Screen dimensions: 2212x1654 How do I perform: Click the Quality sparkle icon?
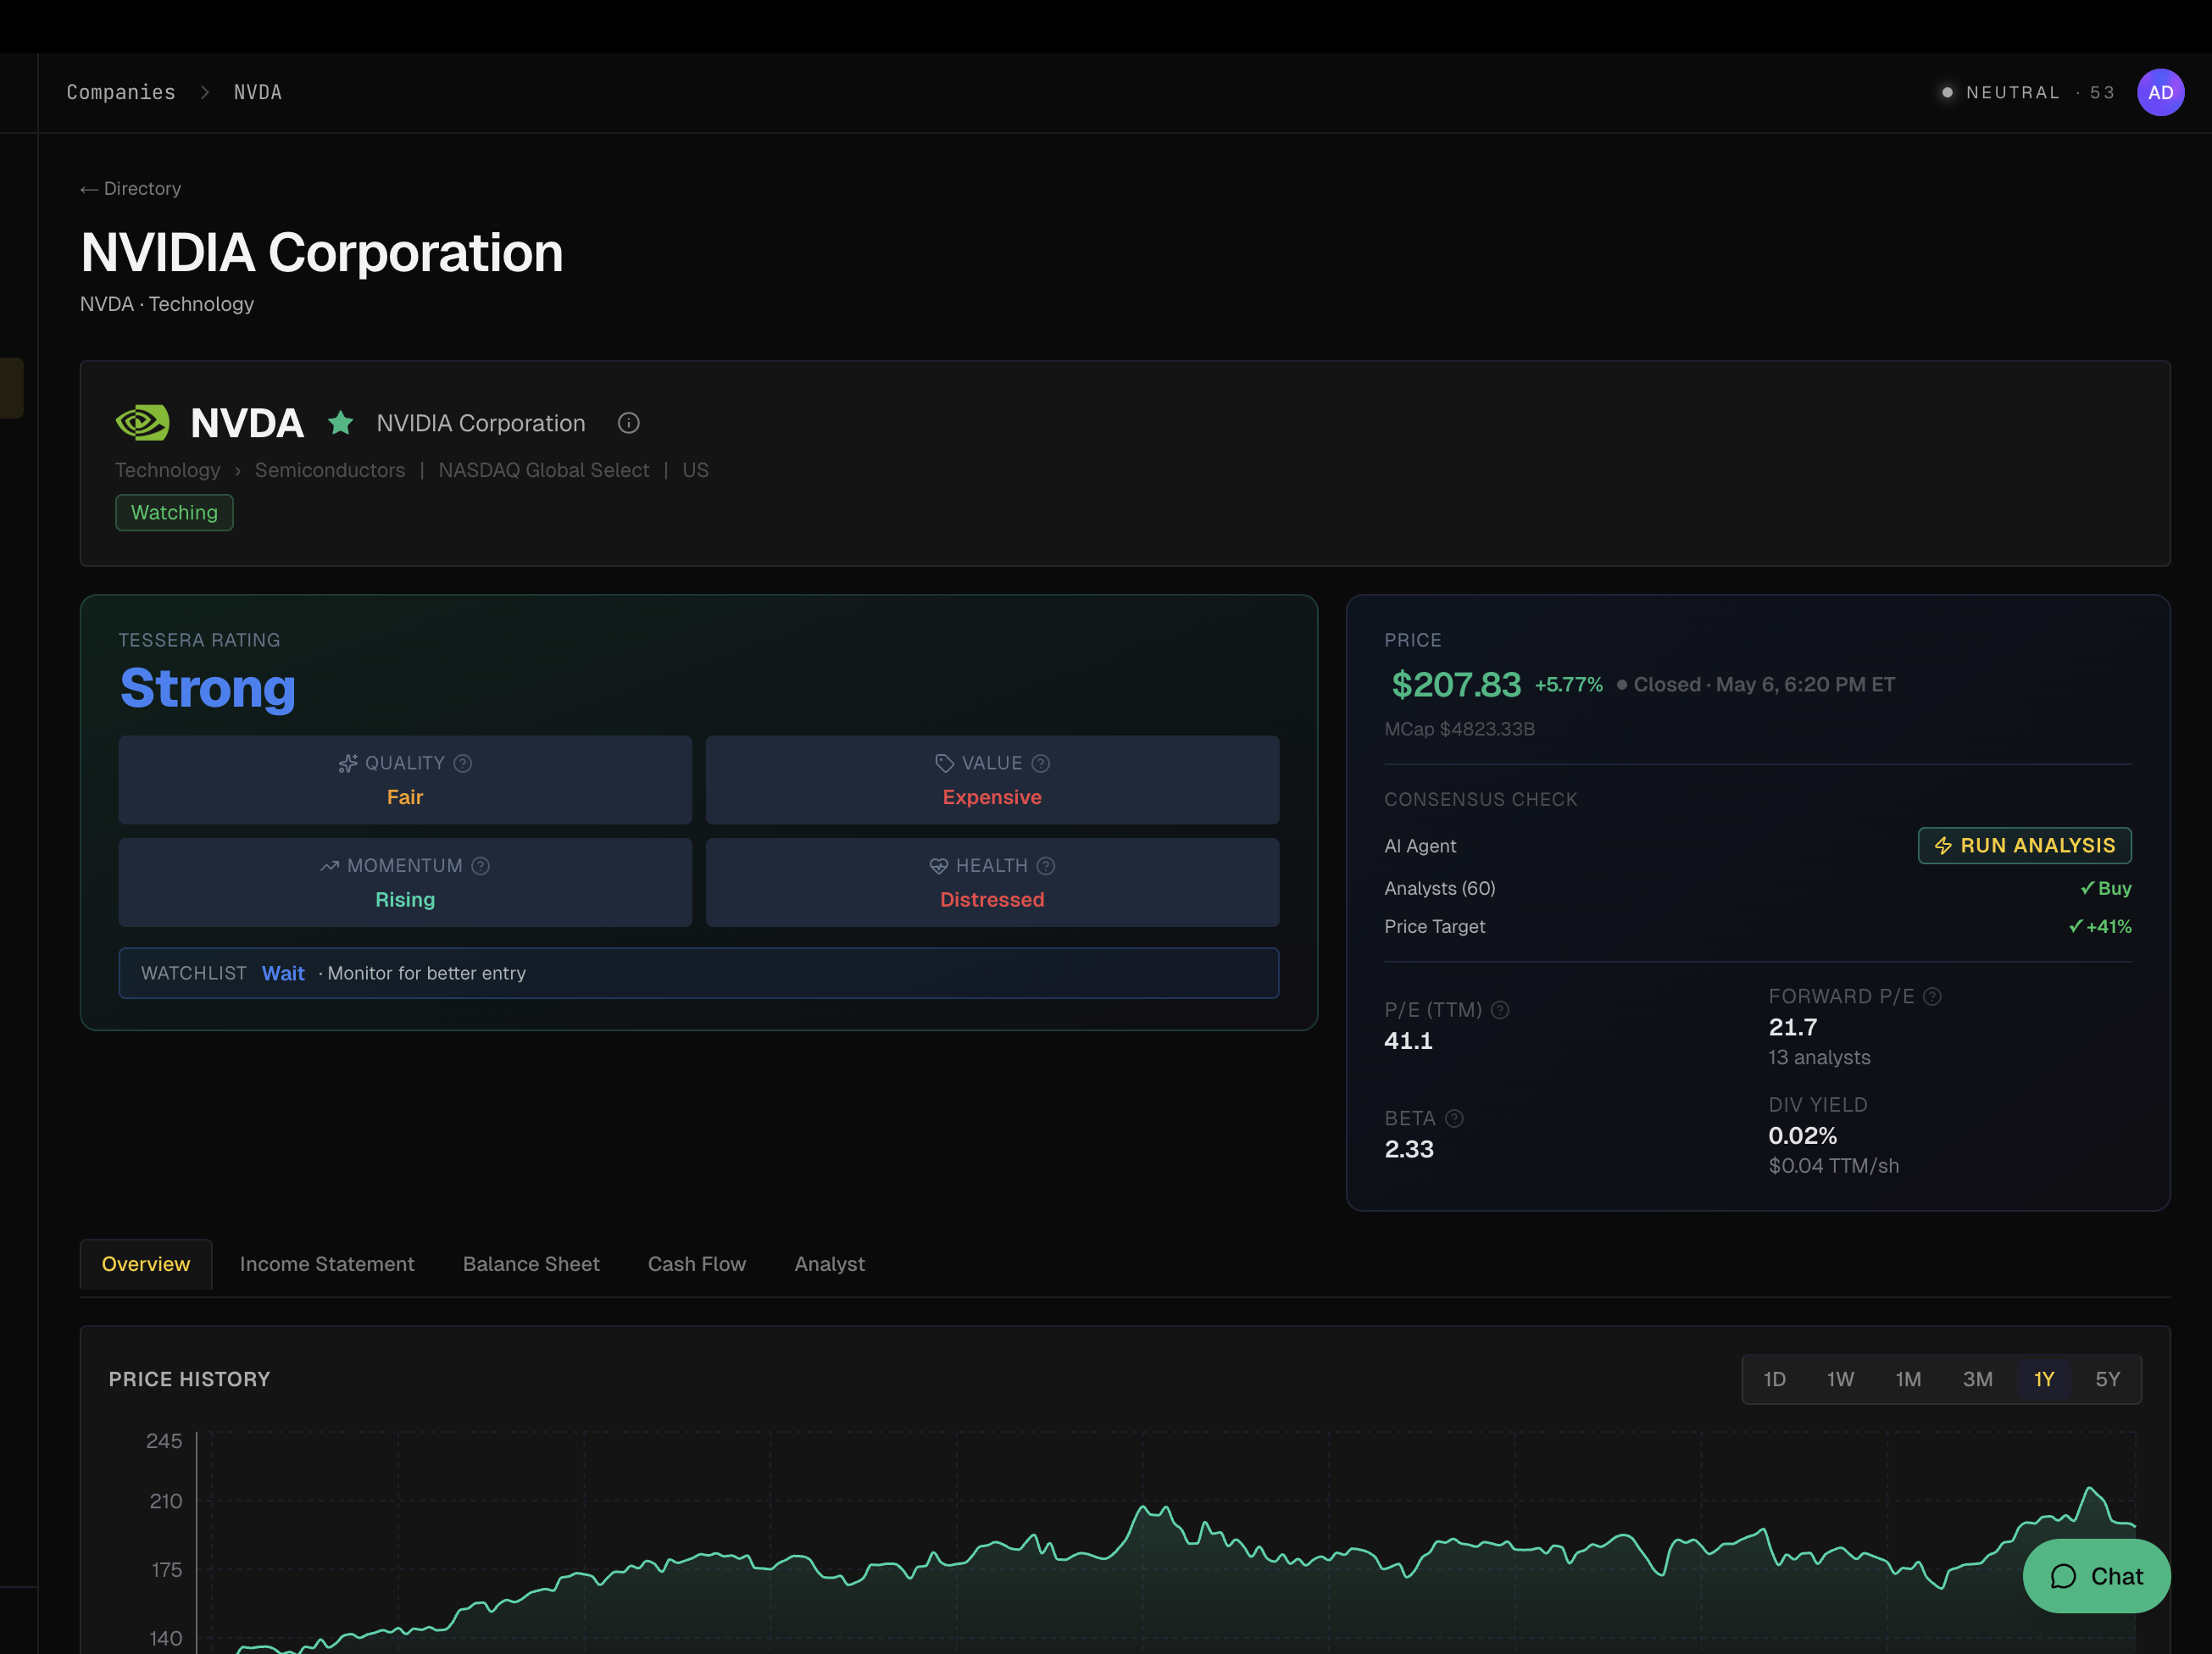click(x=347, y=763)
